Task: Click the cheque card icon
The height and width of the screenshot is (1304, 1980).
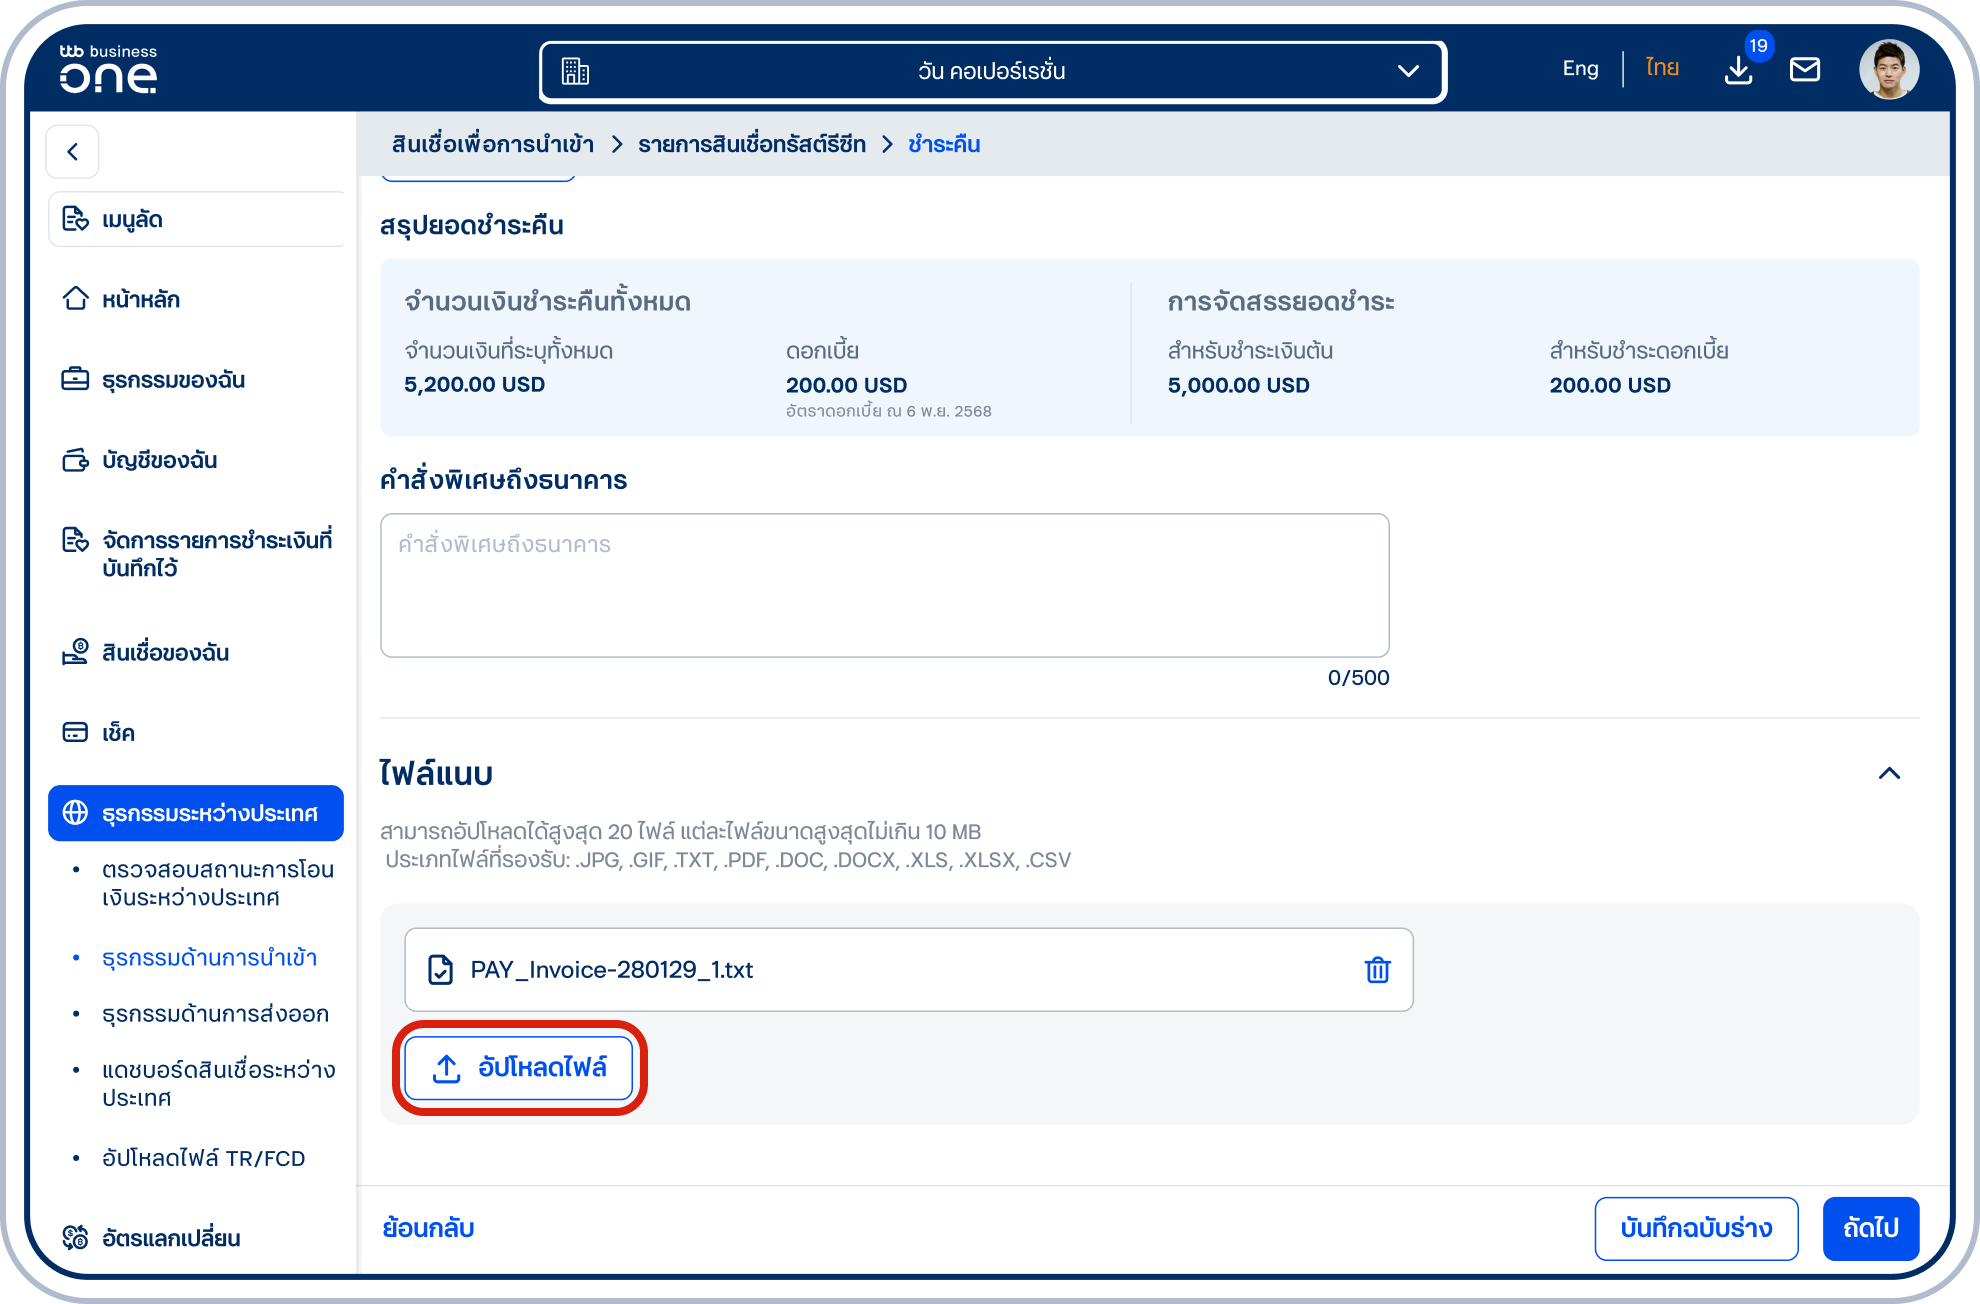Action: (x=75, y=732)
